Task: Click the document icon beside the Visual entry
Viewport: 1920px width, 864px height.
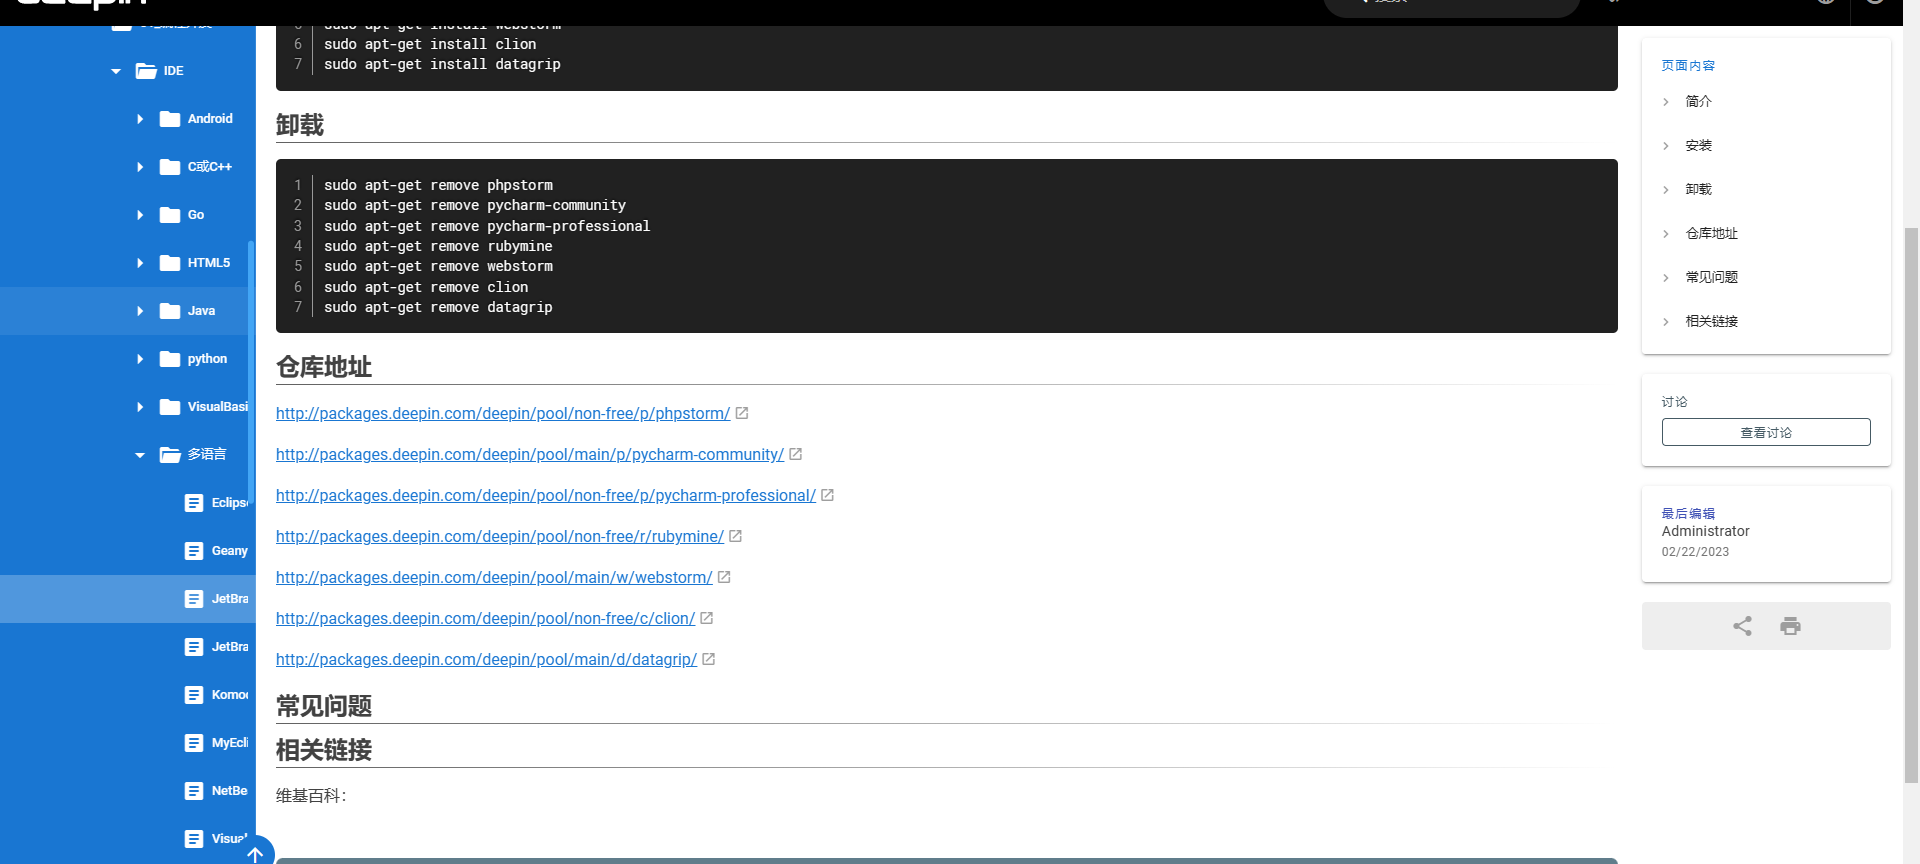Action: pos(194,839)
